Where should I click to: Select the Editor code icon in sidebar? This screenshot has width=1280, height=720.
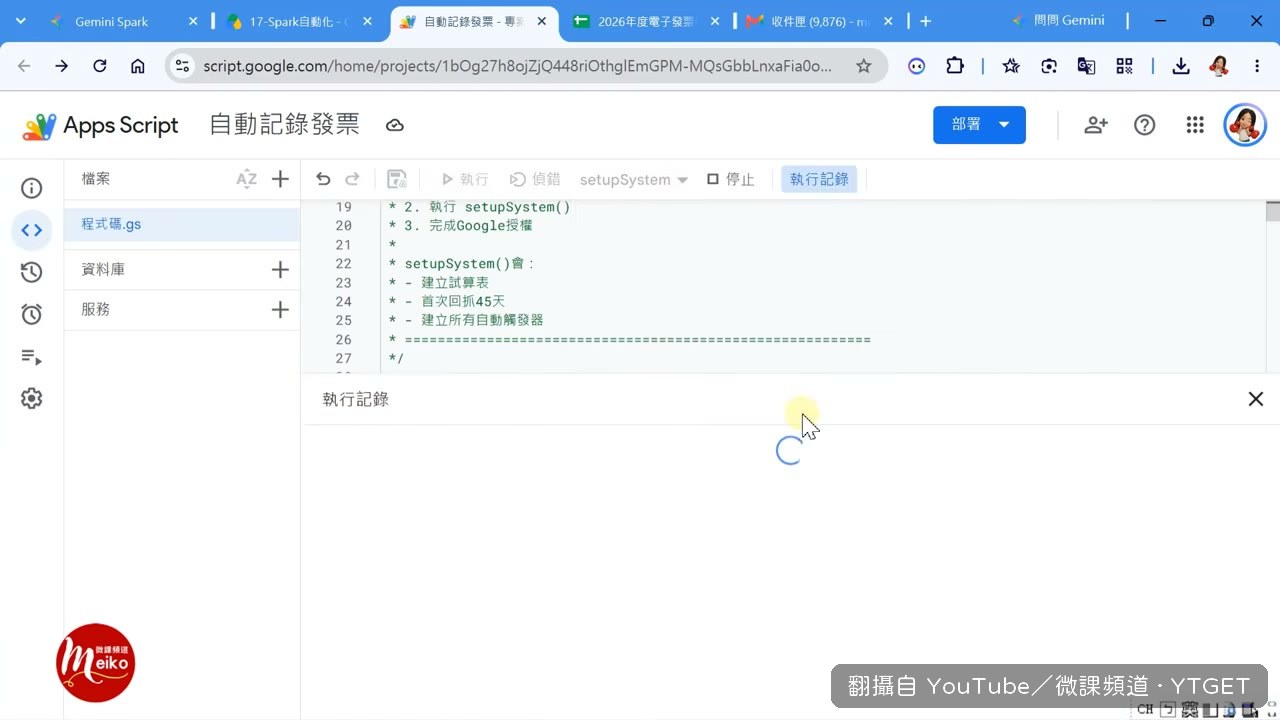(32, 230)
